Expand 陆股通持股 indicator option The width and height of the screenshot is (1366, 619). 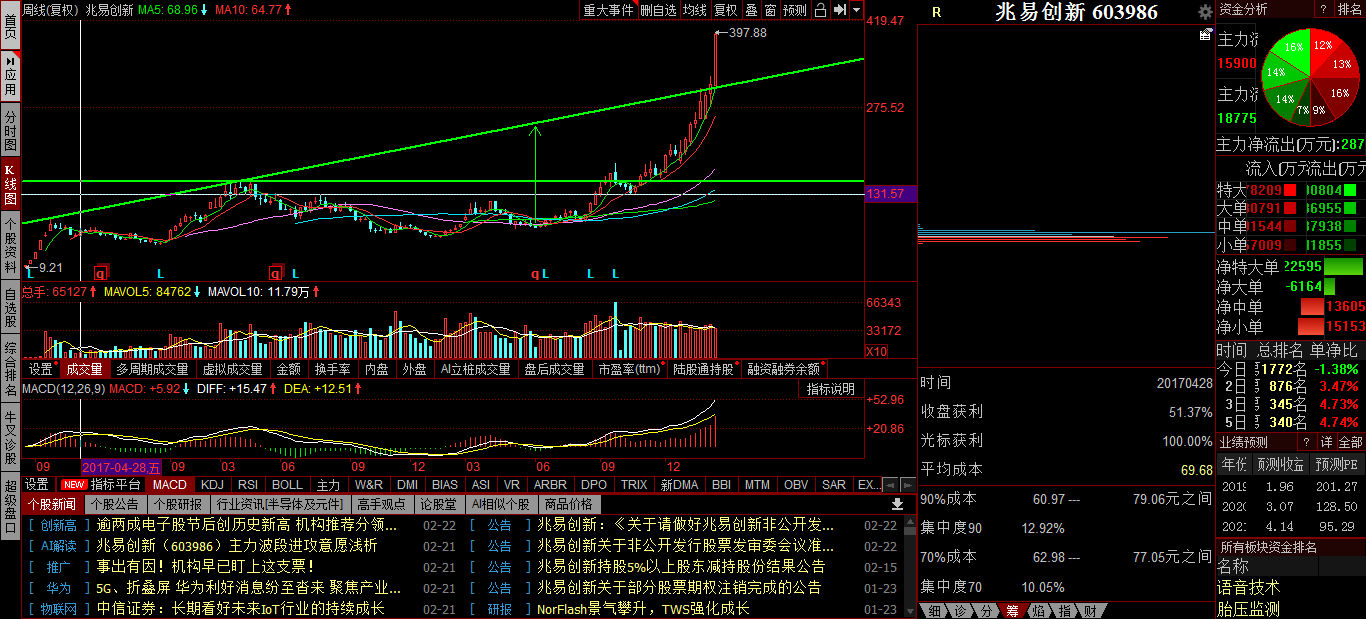click(704, 369)
